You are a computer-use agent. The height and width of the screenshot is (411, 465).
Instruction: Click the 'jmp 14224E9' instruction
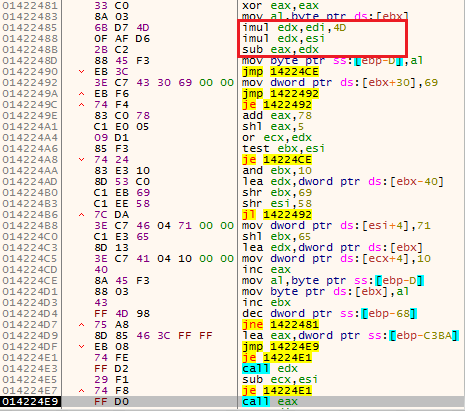280,347
